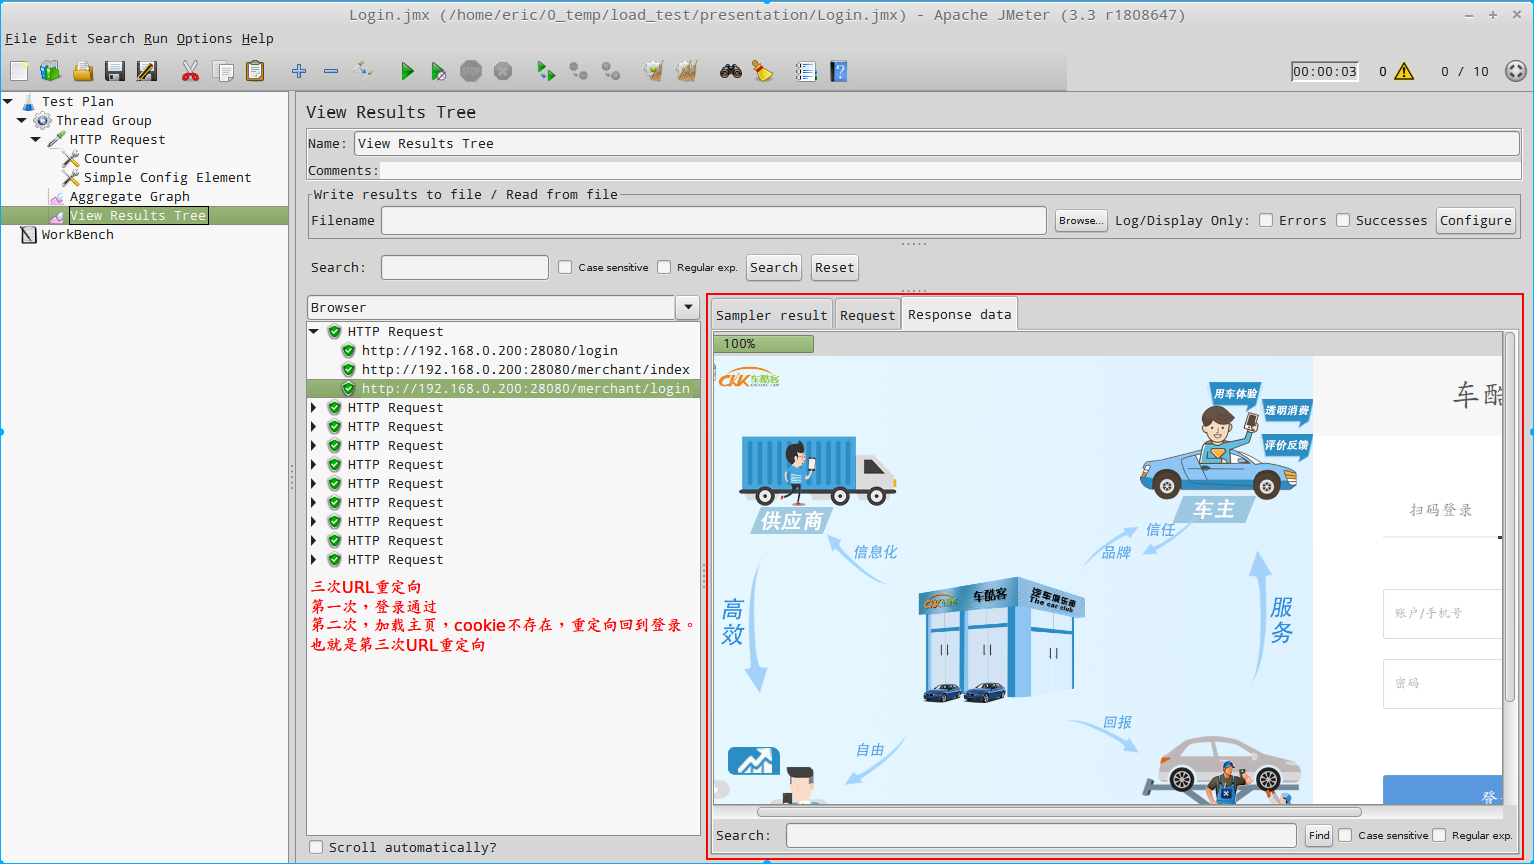Tick the Successes checkbox
1534x864 pixels.
coord(1343,220)
